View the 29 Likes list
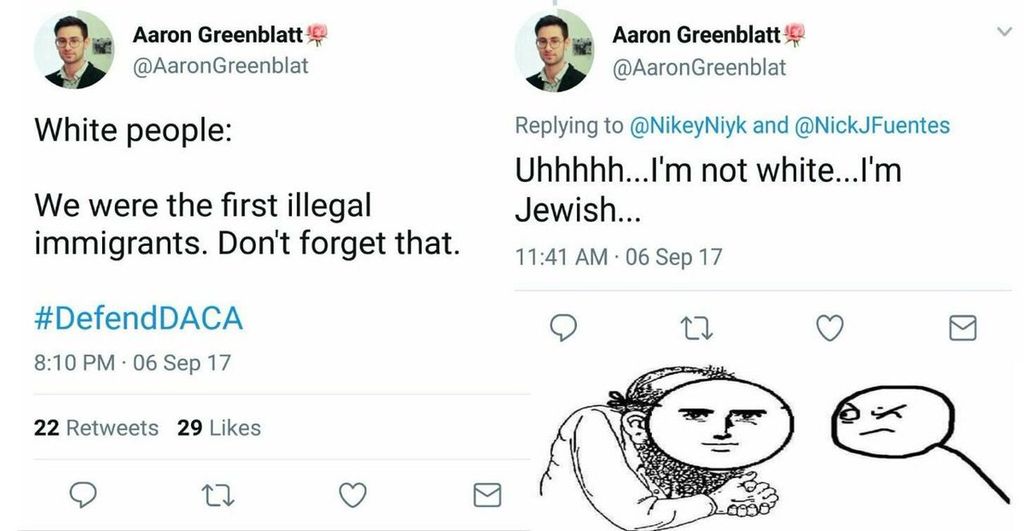This screenshot has height=531, width=1024. click(219, 428)
